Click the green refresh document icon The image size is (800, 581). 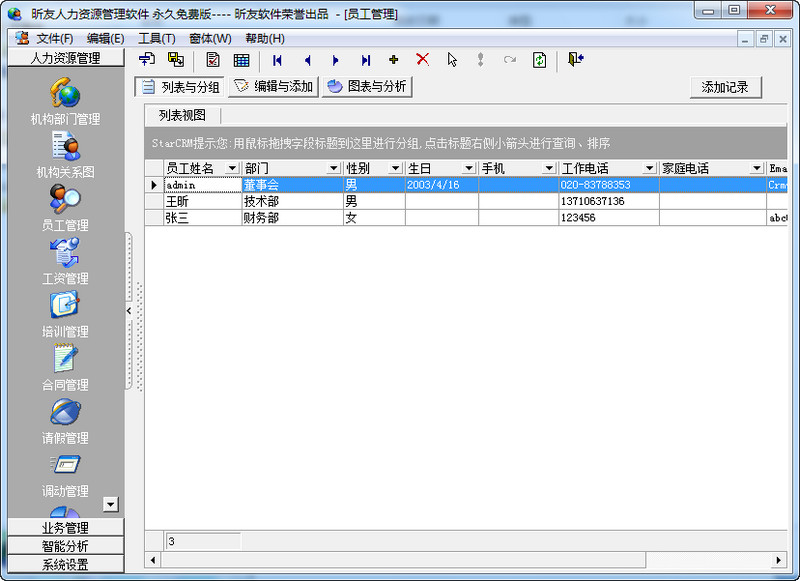click(539, 60)
